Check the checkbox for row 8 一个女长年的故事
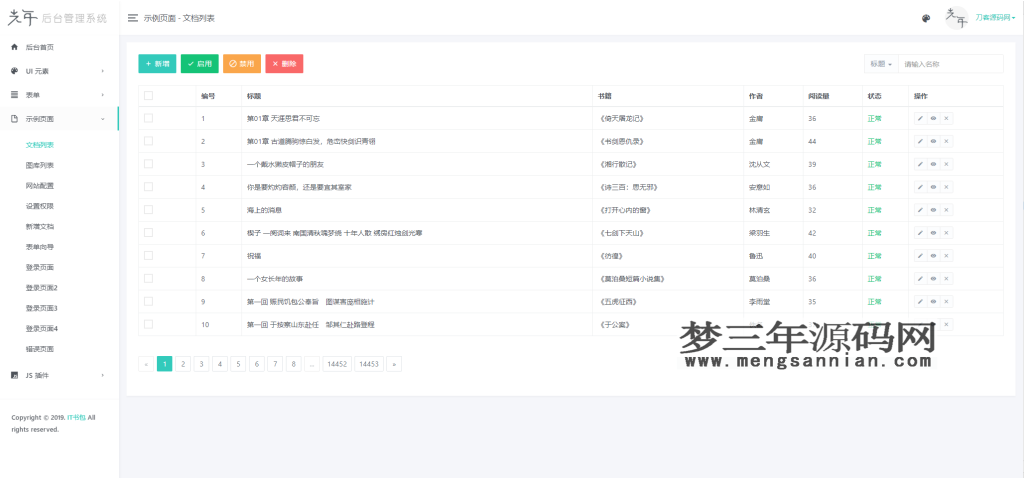The width and height of the screenshot is (1024, 478). [148, 278]
